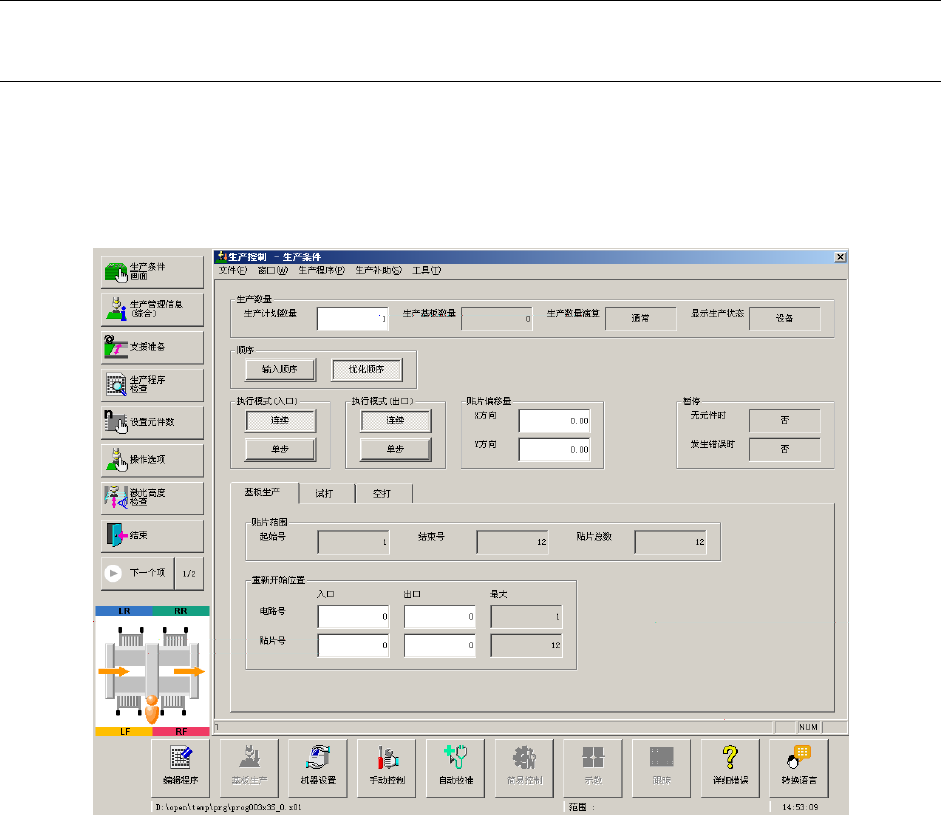Click the 贴片总数 value field
The width and height of the screenshot is (941, 815).
click(670, 542)
